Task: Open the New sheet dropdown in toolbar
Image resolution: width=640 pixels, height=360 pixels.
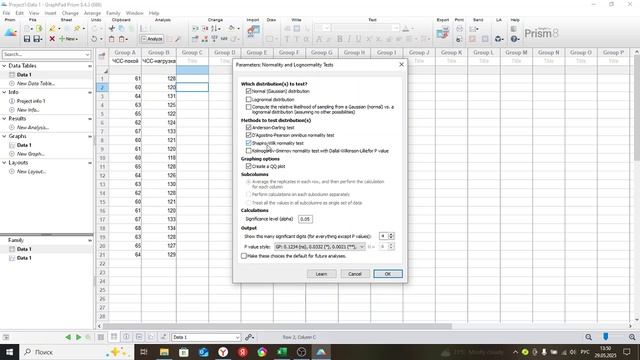Action: [69, 39]
